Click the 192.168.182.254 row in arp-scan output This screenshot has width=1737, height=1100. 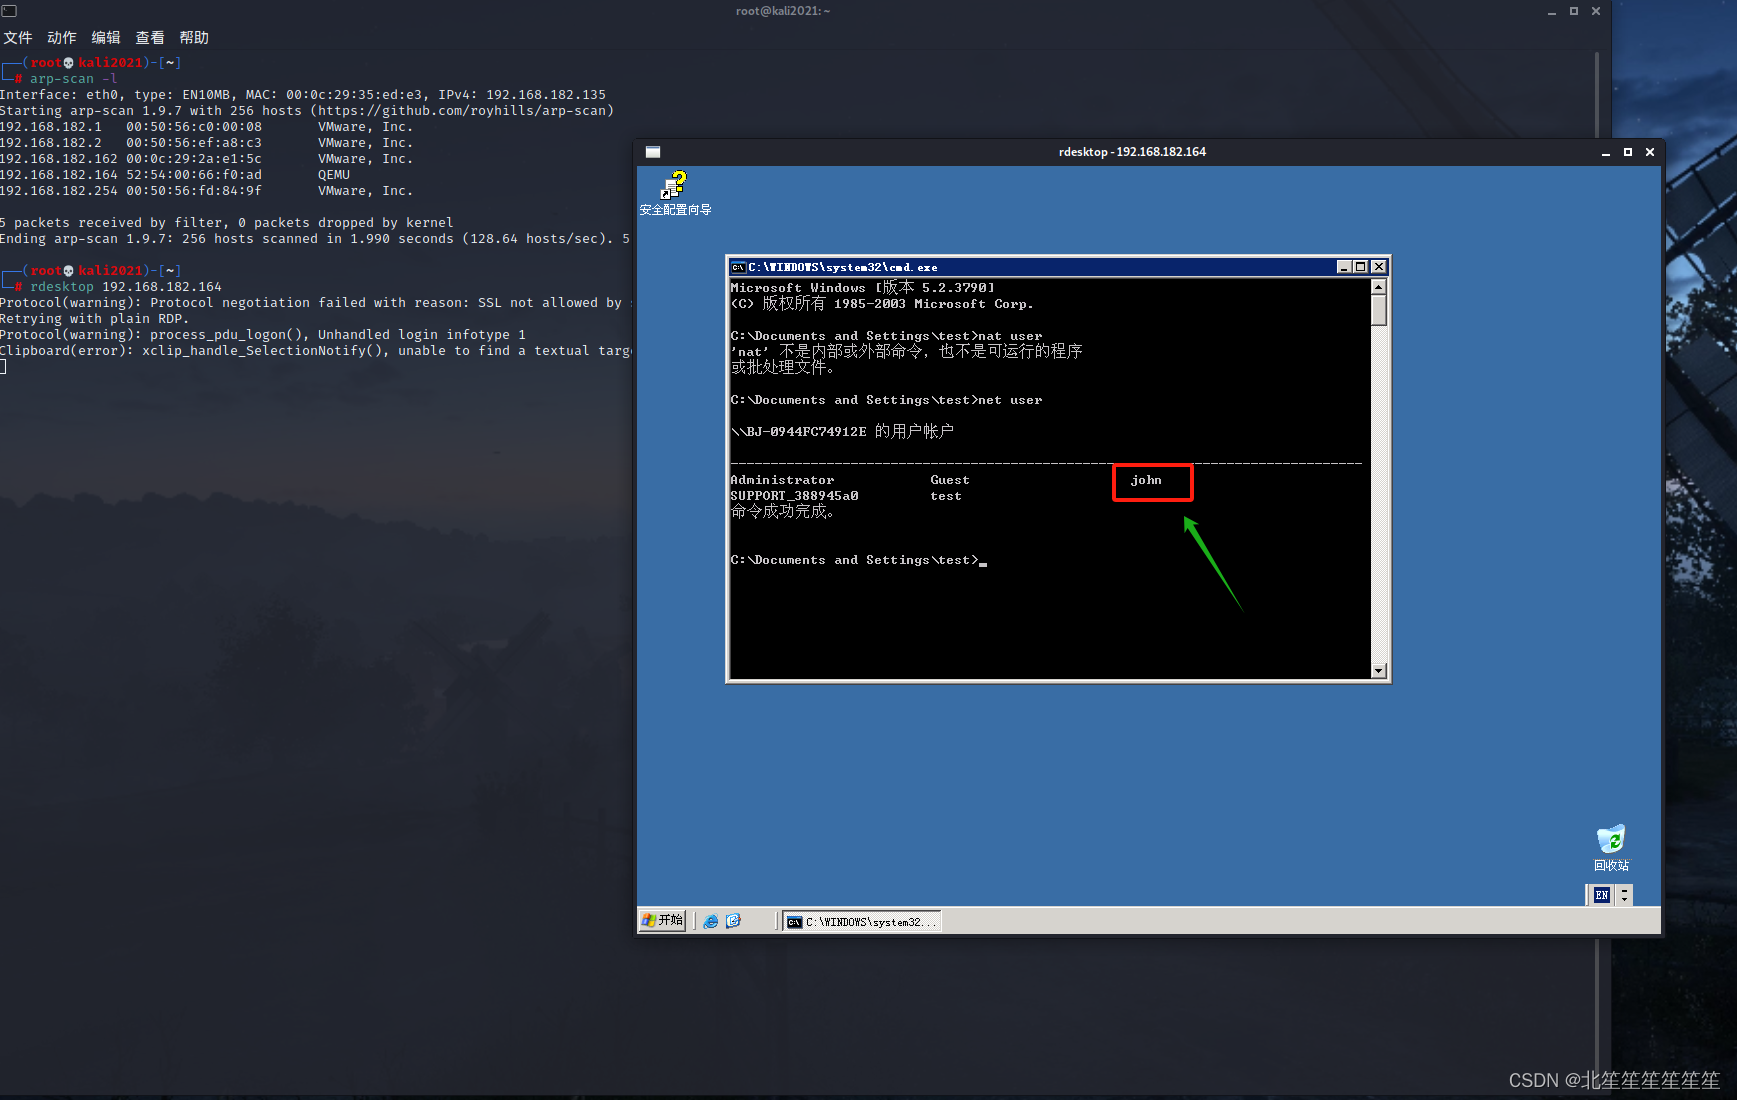tap(206, 191)
